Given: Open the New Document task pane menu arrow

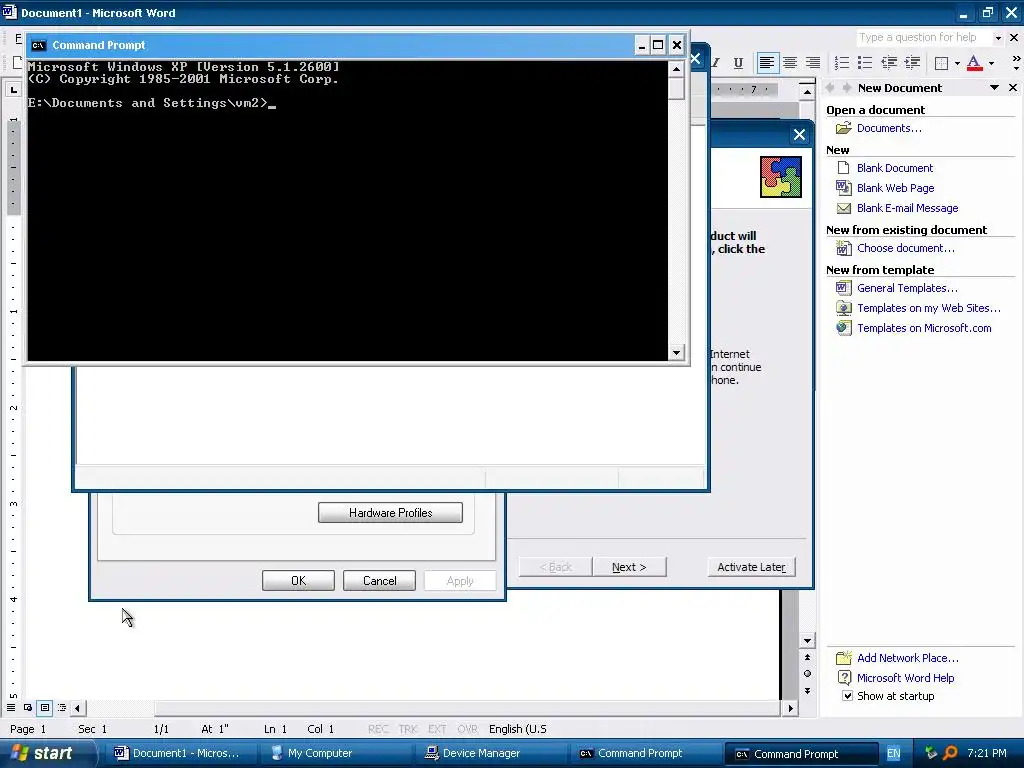Looking at the screenshot, I should (x=994, y=88).
